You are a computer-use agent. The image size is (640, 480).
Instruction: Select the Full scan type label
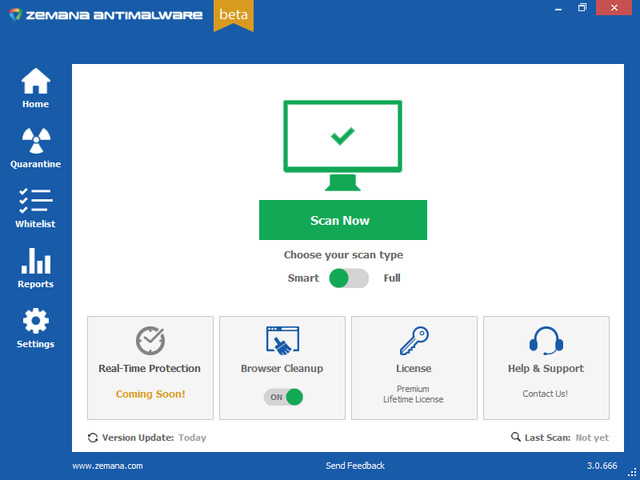coord(392,278)
